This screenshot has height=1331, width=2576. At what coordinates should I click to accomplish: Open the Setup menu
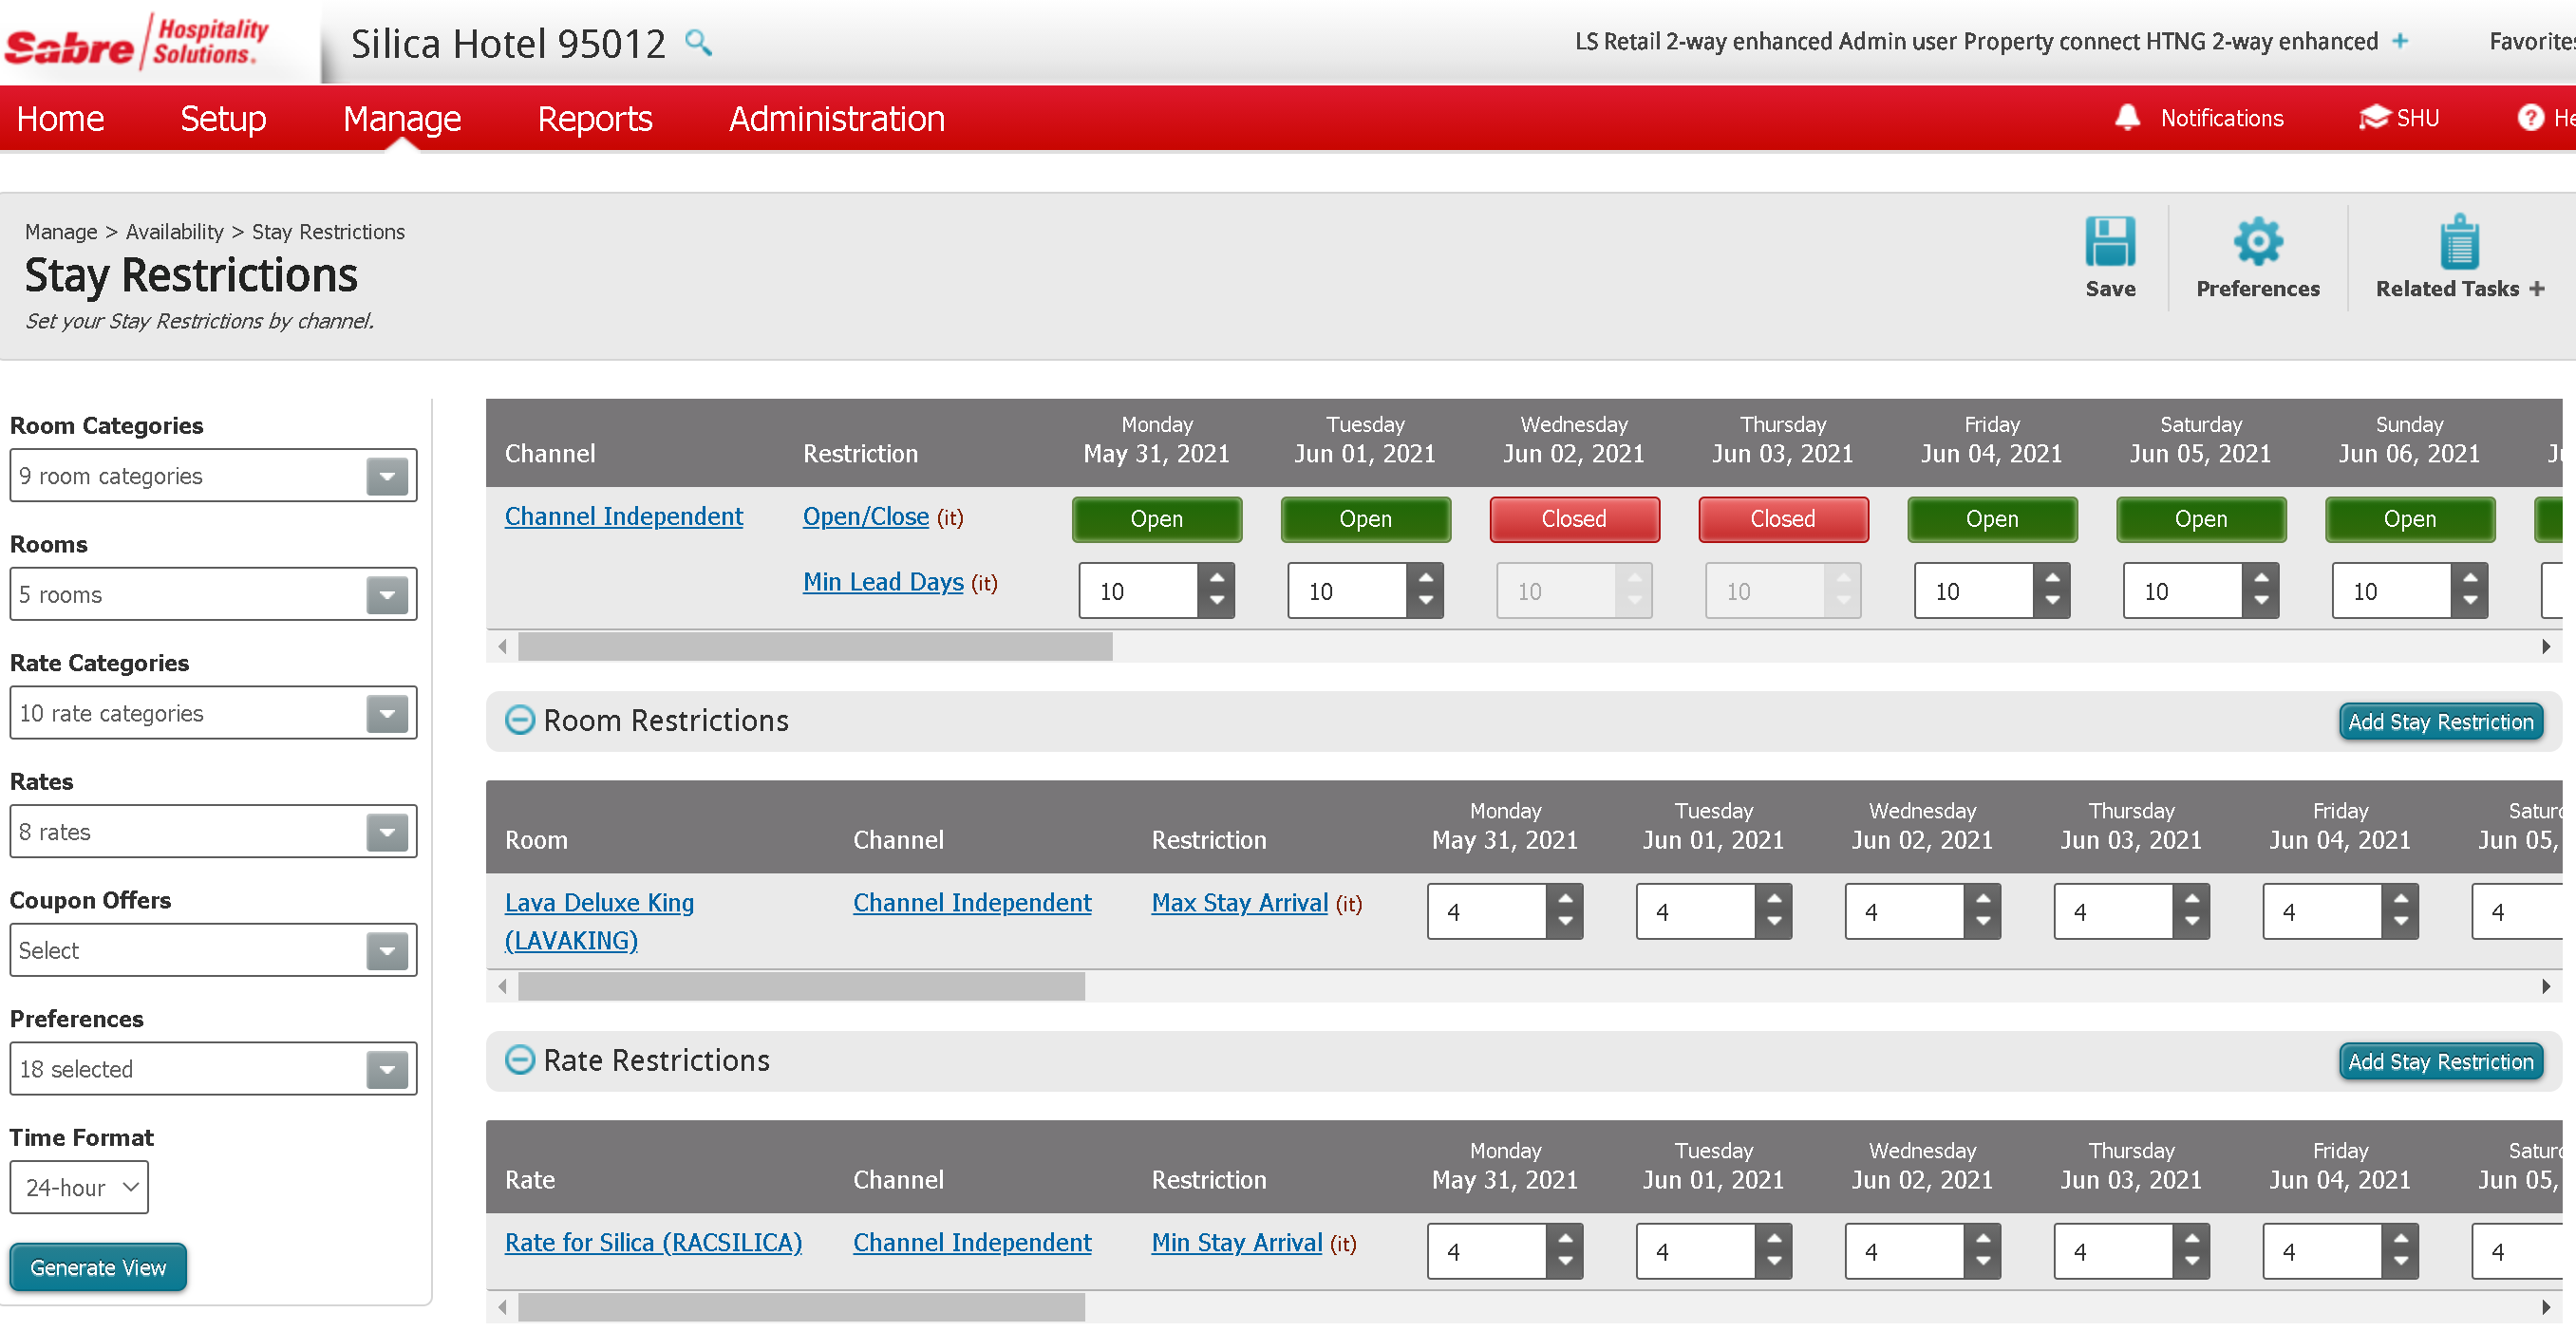click(x=223, y=119)
